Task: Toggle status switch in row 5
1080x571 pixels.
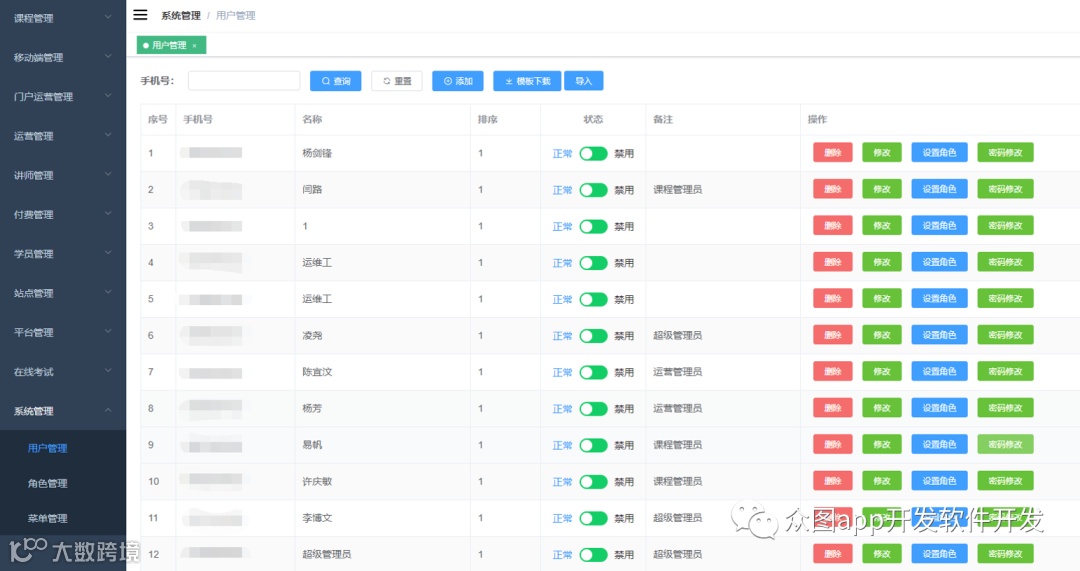Action: point(593,300)
